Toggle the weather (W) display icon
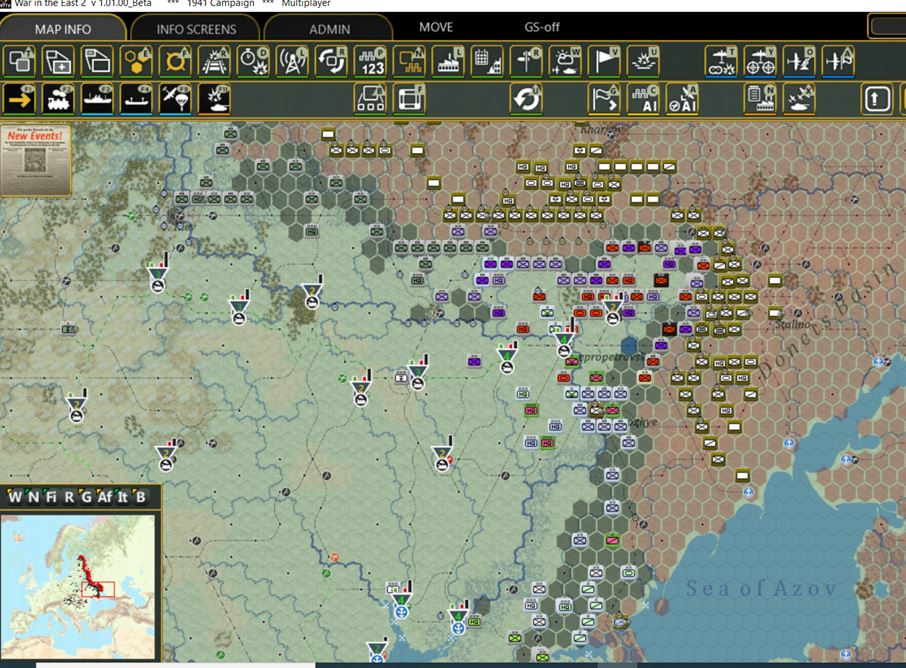This screenshot has width=906, height=668. [565, 61]
